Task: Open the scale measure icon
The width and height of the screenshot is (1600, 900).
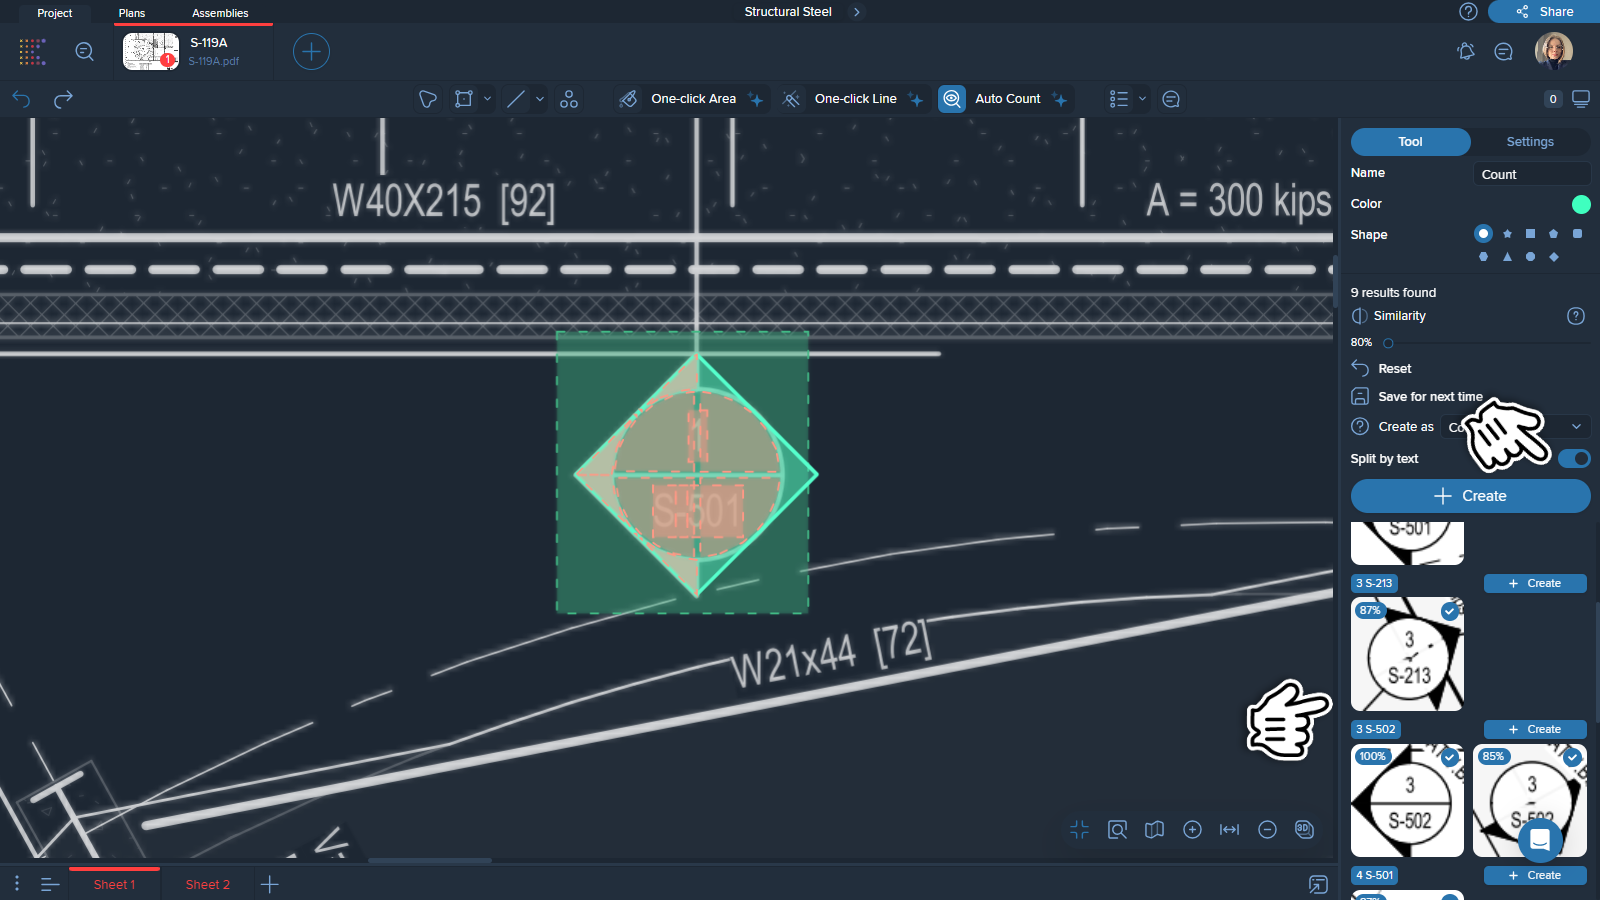Action: tap(1230, 829)
